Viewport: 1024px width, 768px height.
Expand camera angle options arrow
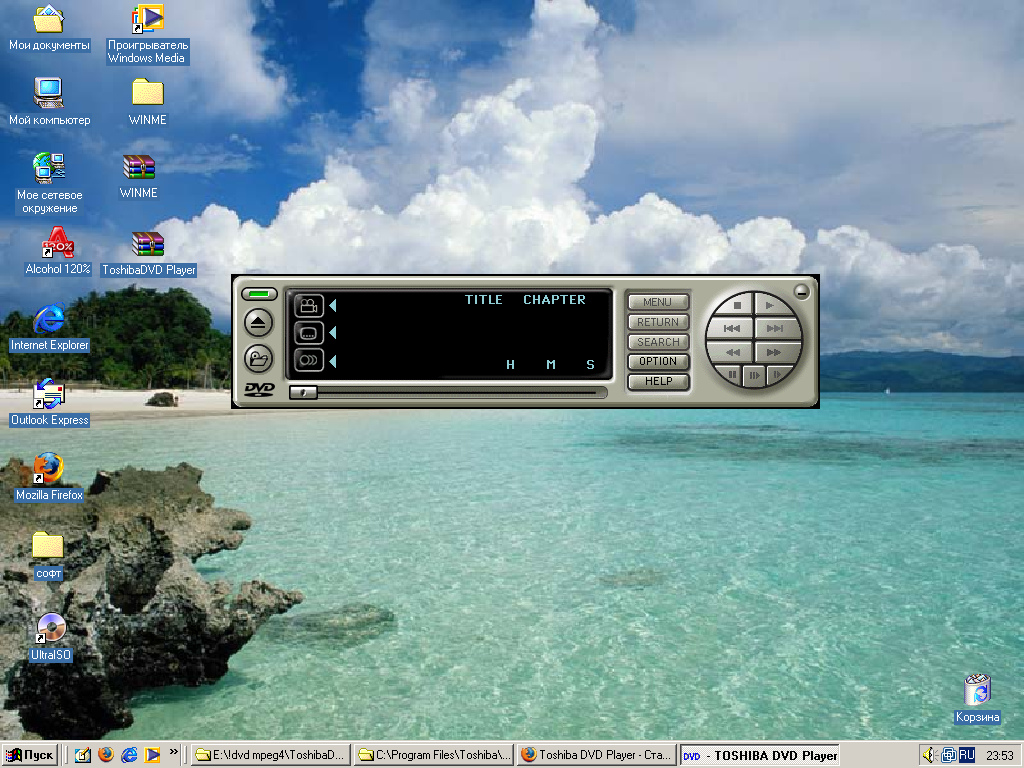334,306
